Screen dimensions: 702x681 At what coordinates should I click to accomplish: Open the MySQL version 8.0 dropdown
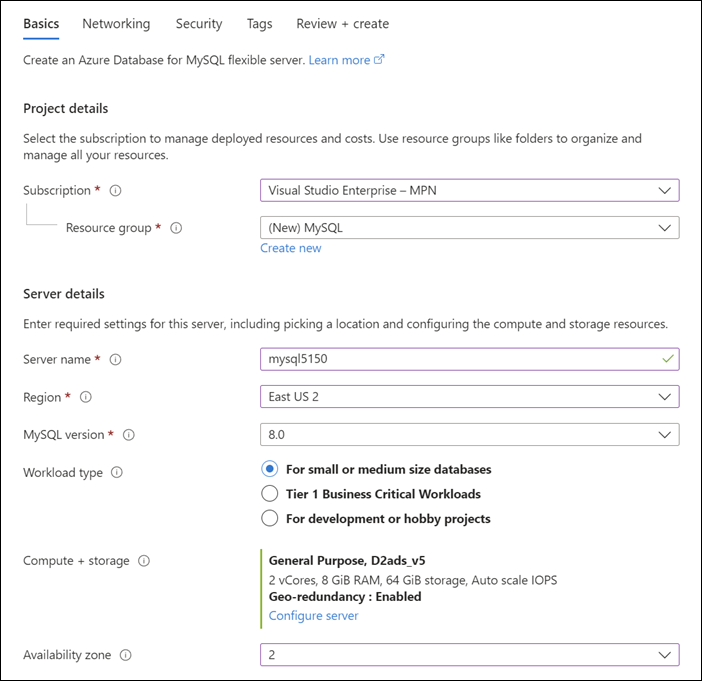pos(468,435)
